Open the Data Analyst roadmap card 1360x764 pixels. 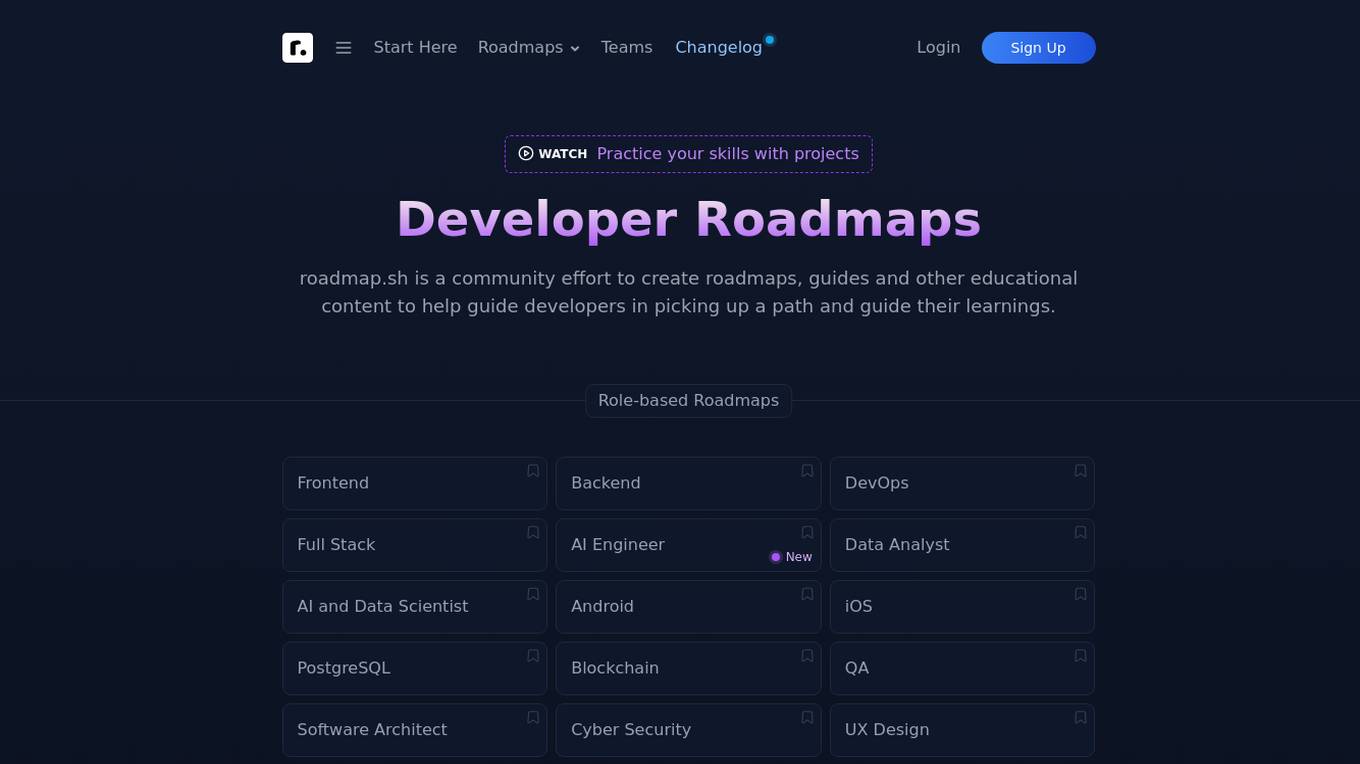962,545
